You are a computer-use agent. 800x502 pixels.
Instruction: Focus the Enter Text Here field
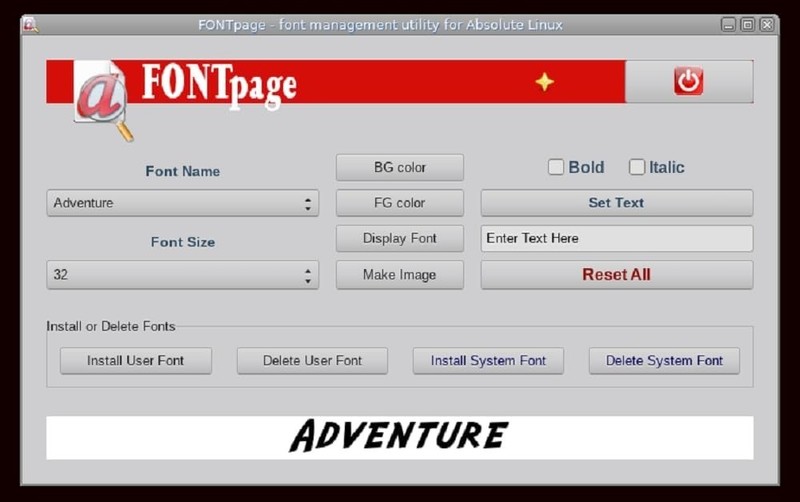point(616,238)
